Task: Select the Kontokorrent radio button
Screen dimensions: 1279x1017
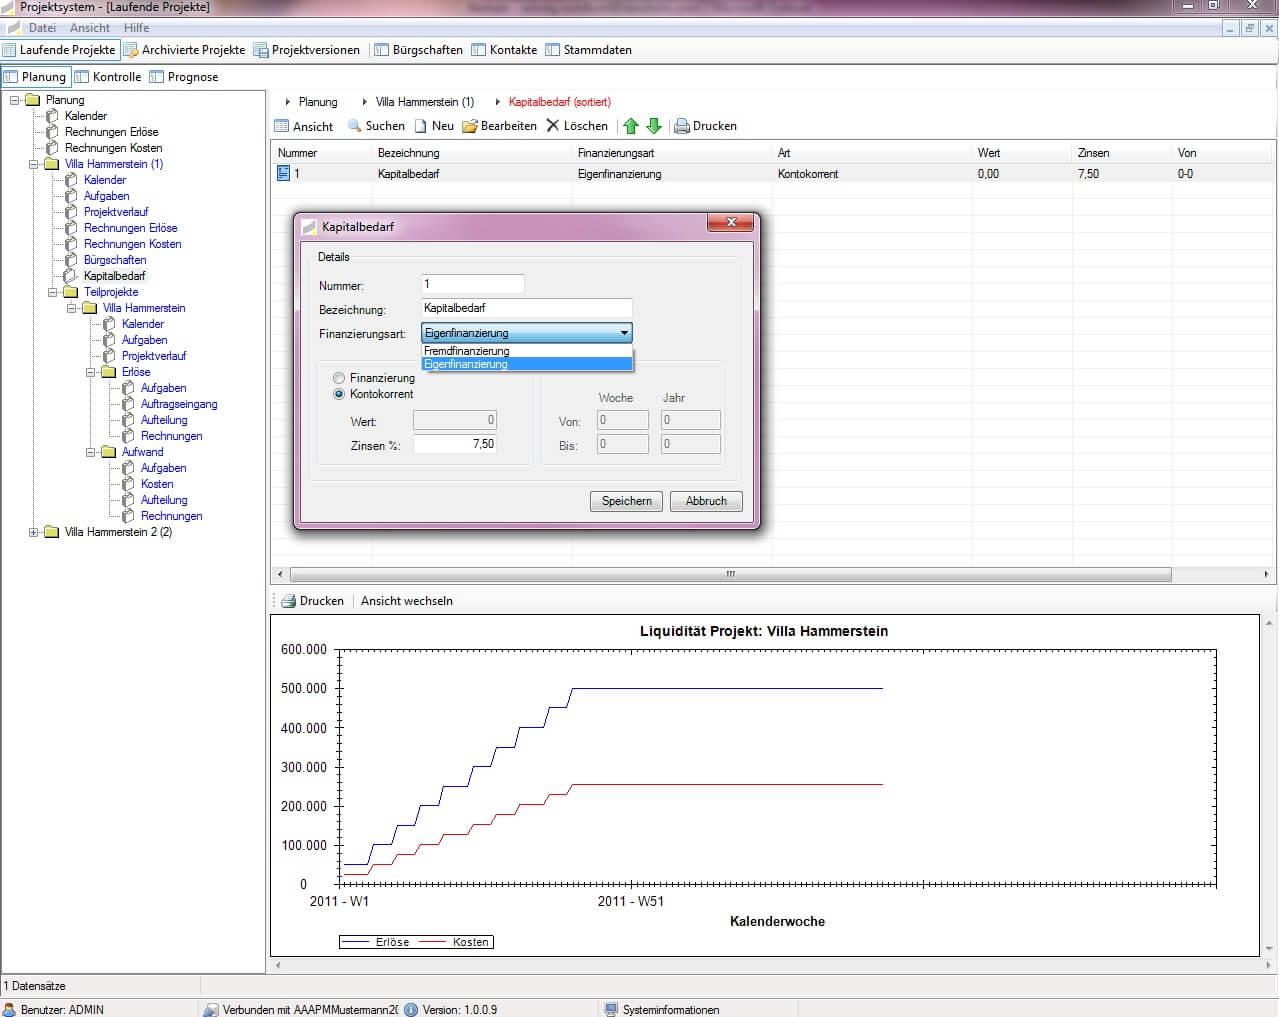Action: pos(339,394)
